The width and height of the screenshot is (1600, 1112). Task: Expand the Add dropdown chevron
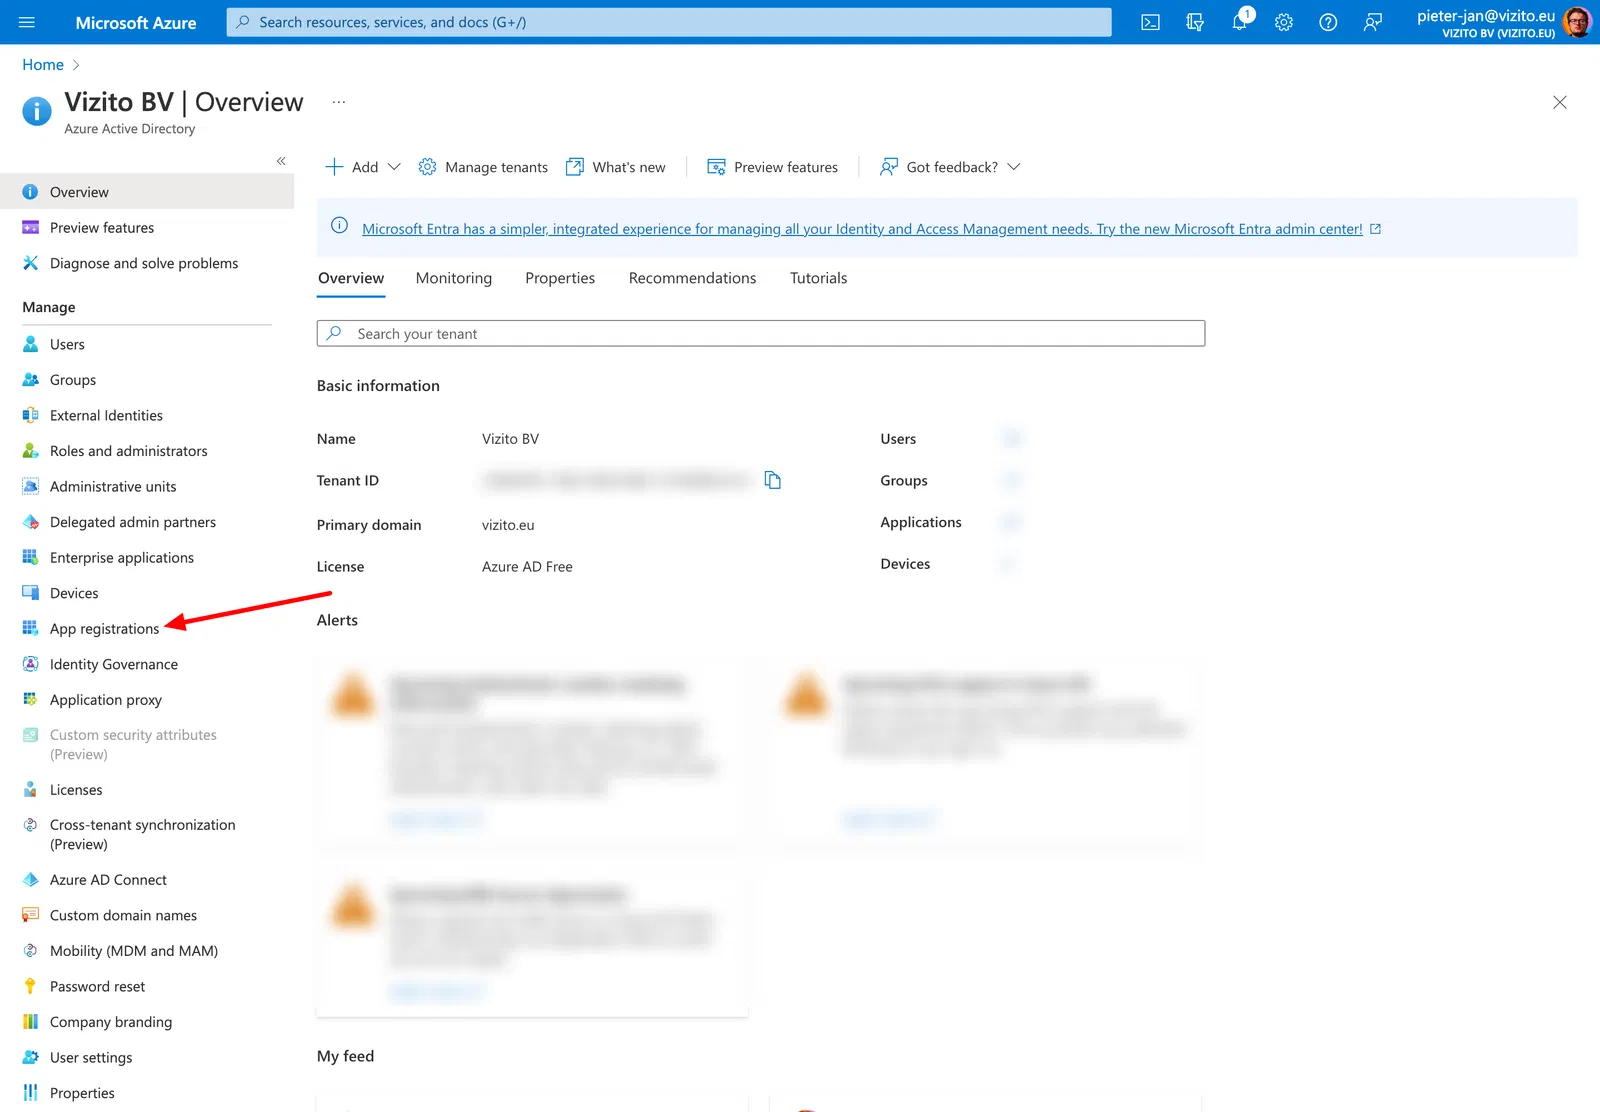[394, 167]
